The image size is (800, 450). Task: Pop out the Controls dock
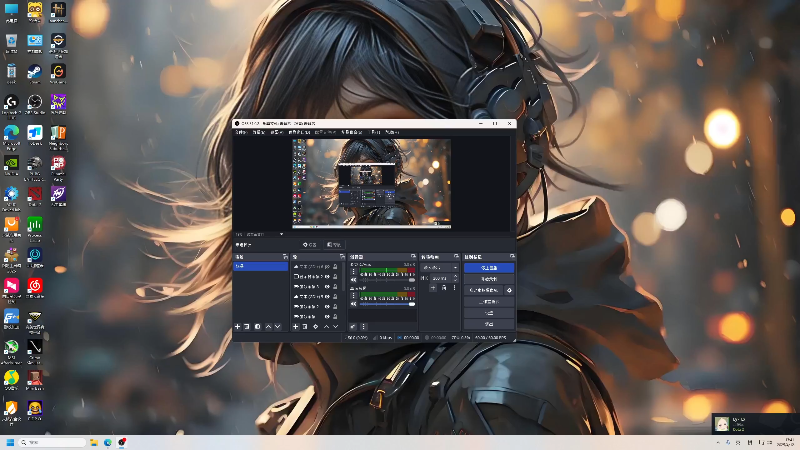(512, 257)
